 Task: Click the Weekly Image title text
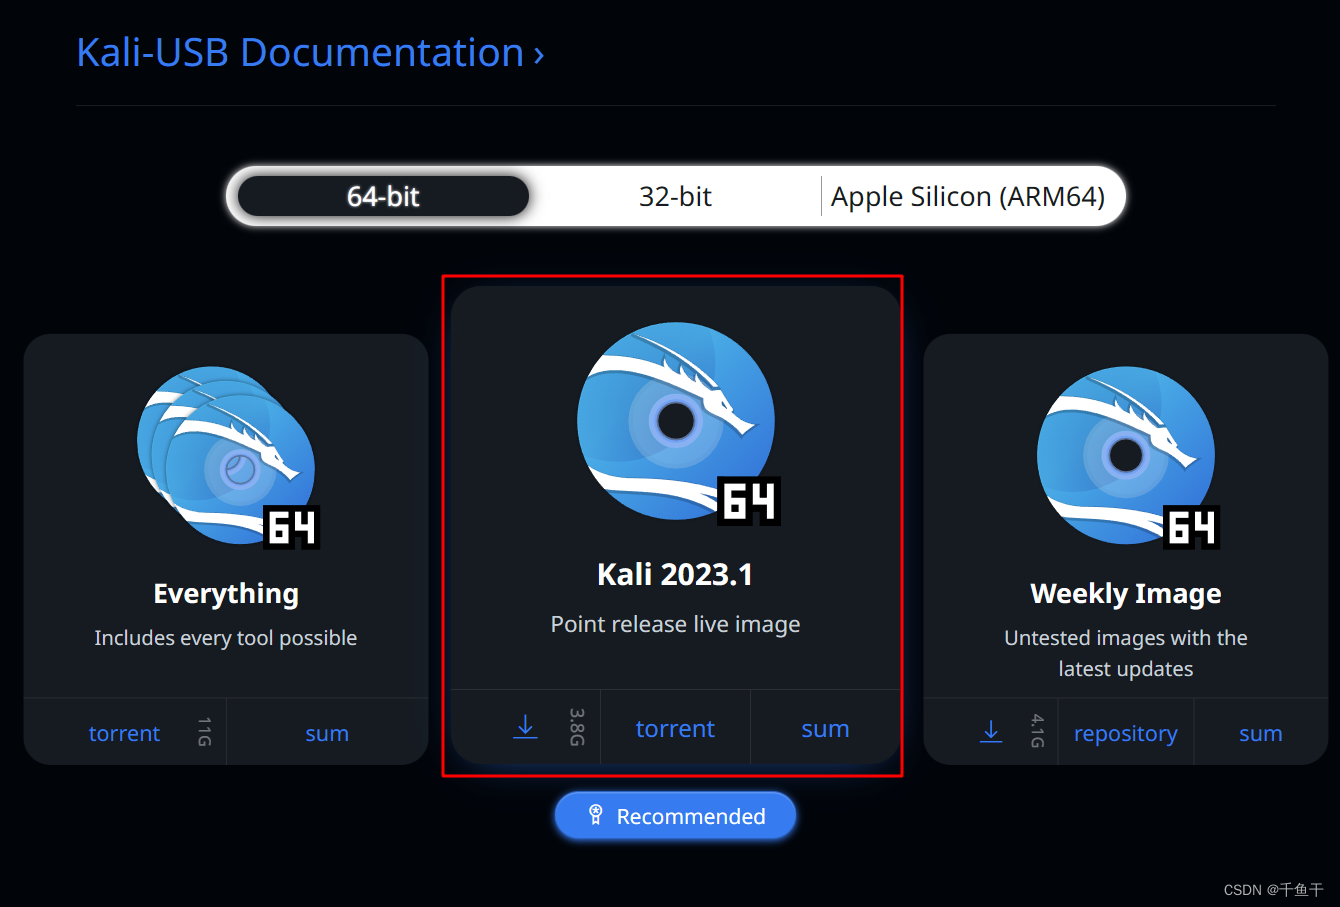(1126, 594)
